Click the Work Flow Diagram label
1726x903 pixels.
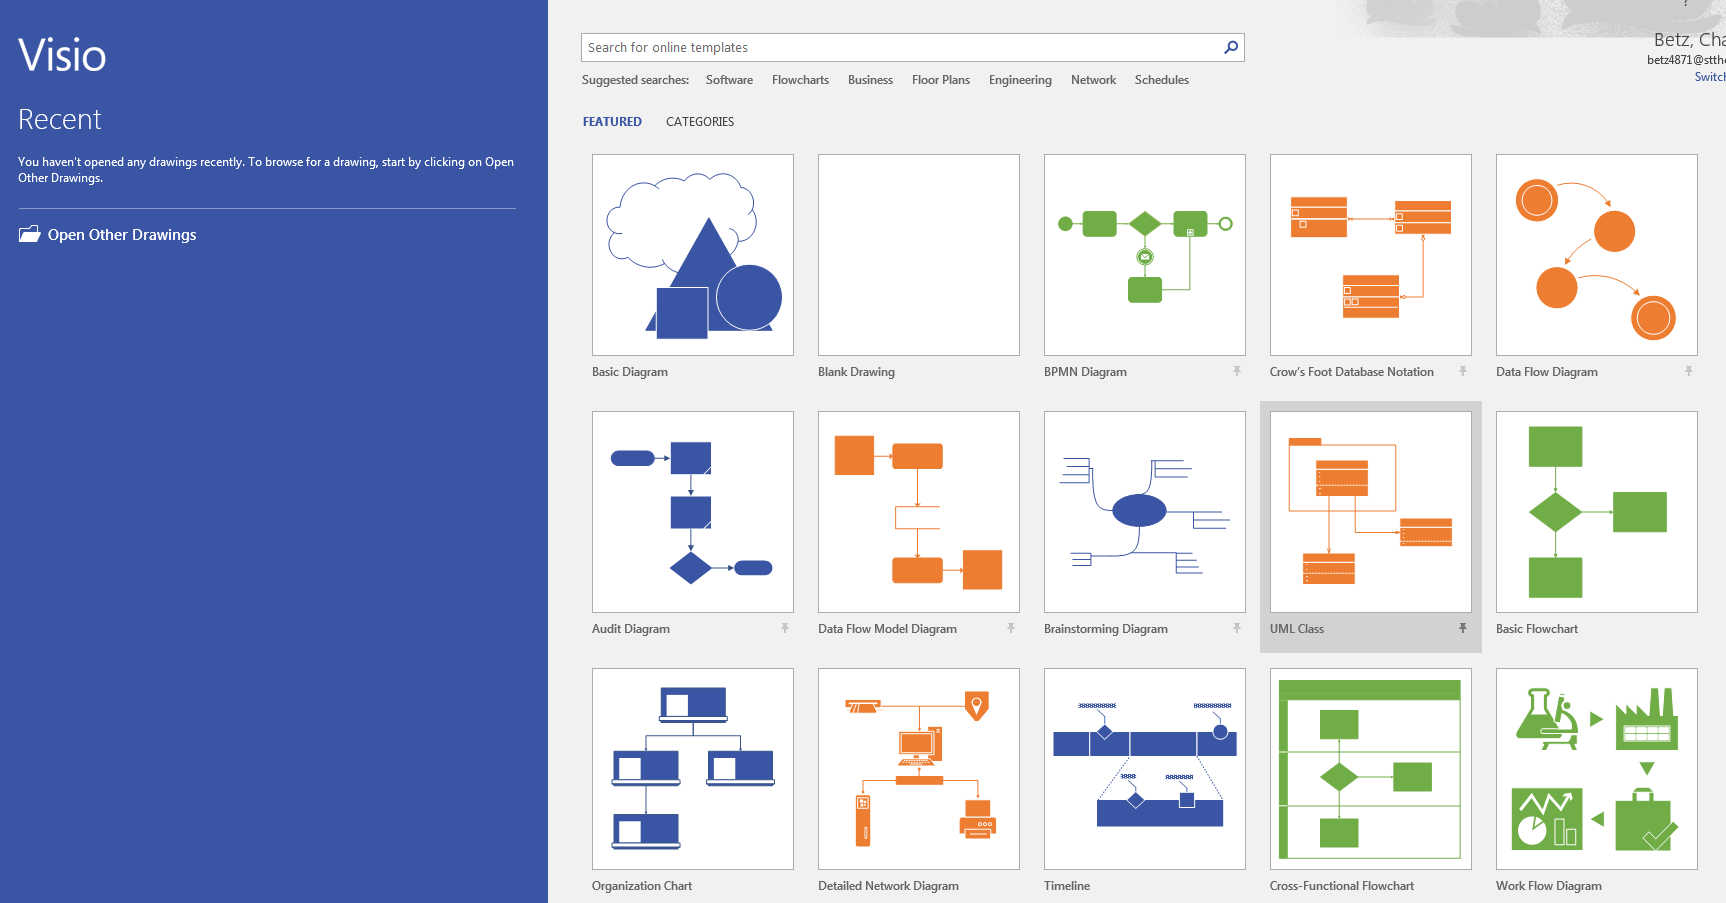[1549, 886]
